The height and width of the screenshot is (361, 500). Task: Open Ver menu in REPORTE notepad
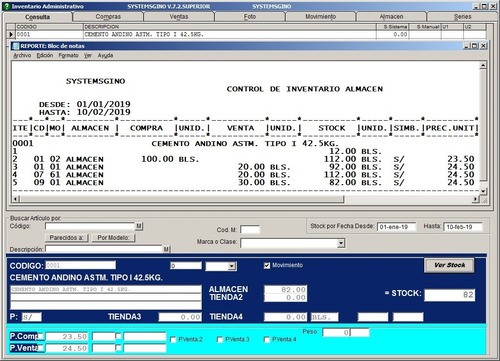[88, 55]
